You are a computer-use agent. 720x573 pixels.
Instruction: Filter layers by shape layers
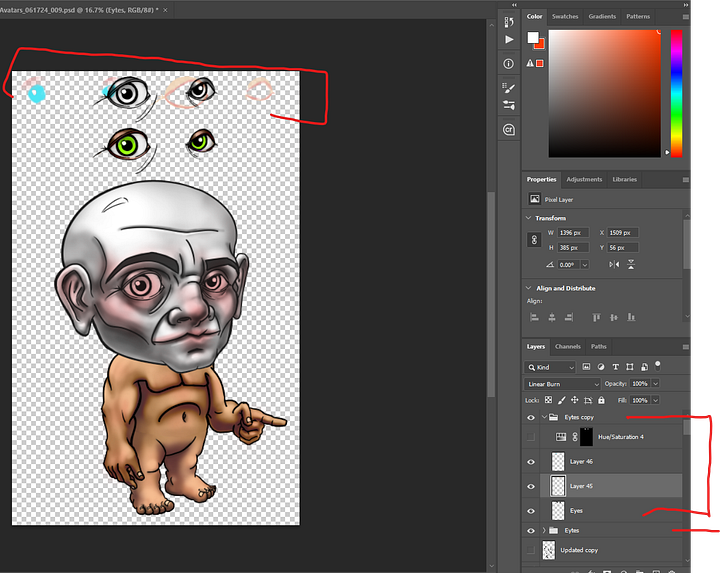(x=630, y=367)
